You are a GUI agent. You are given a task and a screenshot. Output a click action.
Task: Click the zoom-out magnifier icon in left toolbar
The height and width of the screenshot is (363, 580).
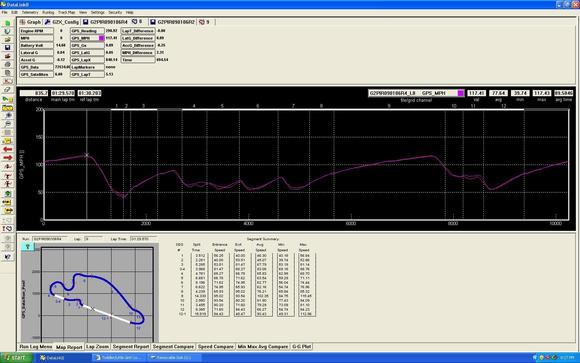[7, 124]
